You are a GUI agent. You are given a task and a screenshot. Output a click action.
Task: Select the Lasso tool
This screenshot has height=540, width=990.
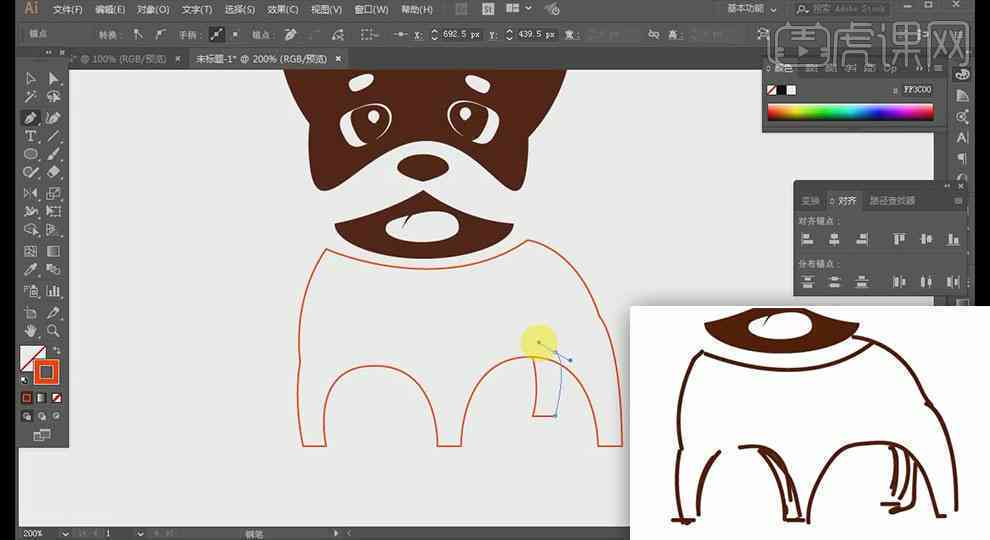[54, 97]
